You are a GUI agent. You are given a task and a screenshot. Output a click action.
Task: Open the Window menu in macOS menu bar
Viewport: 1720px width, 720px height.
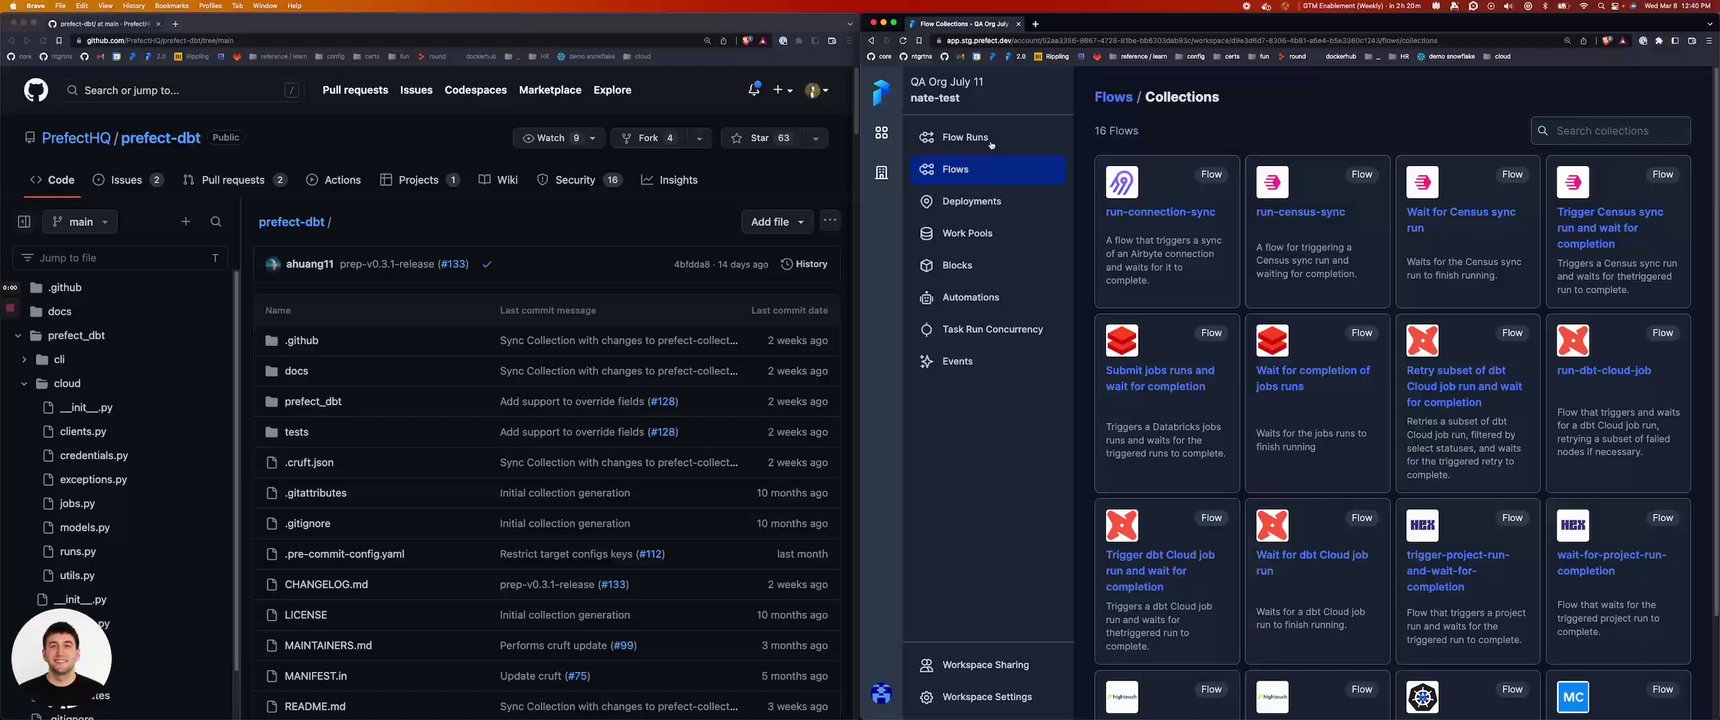265,6
